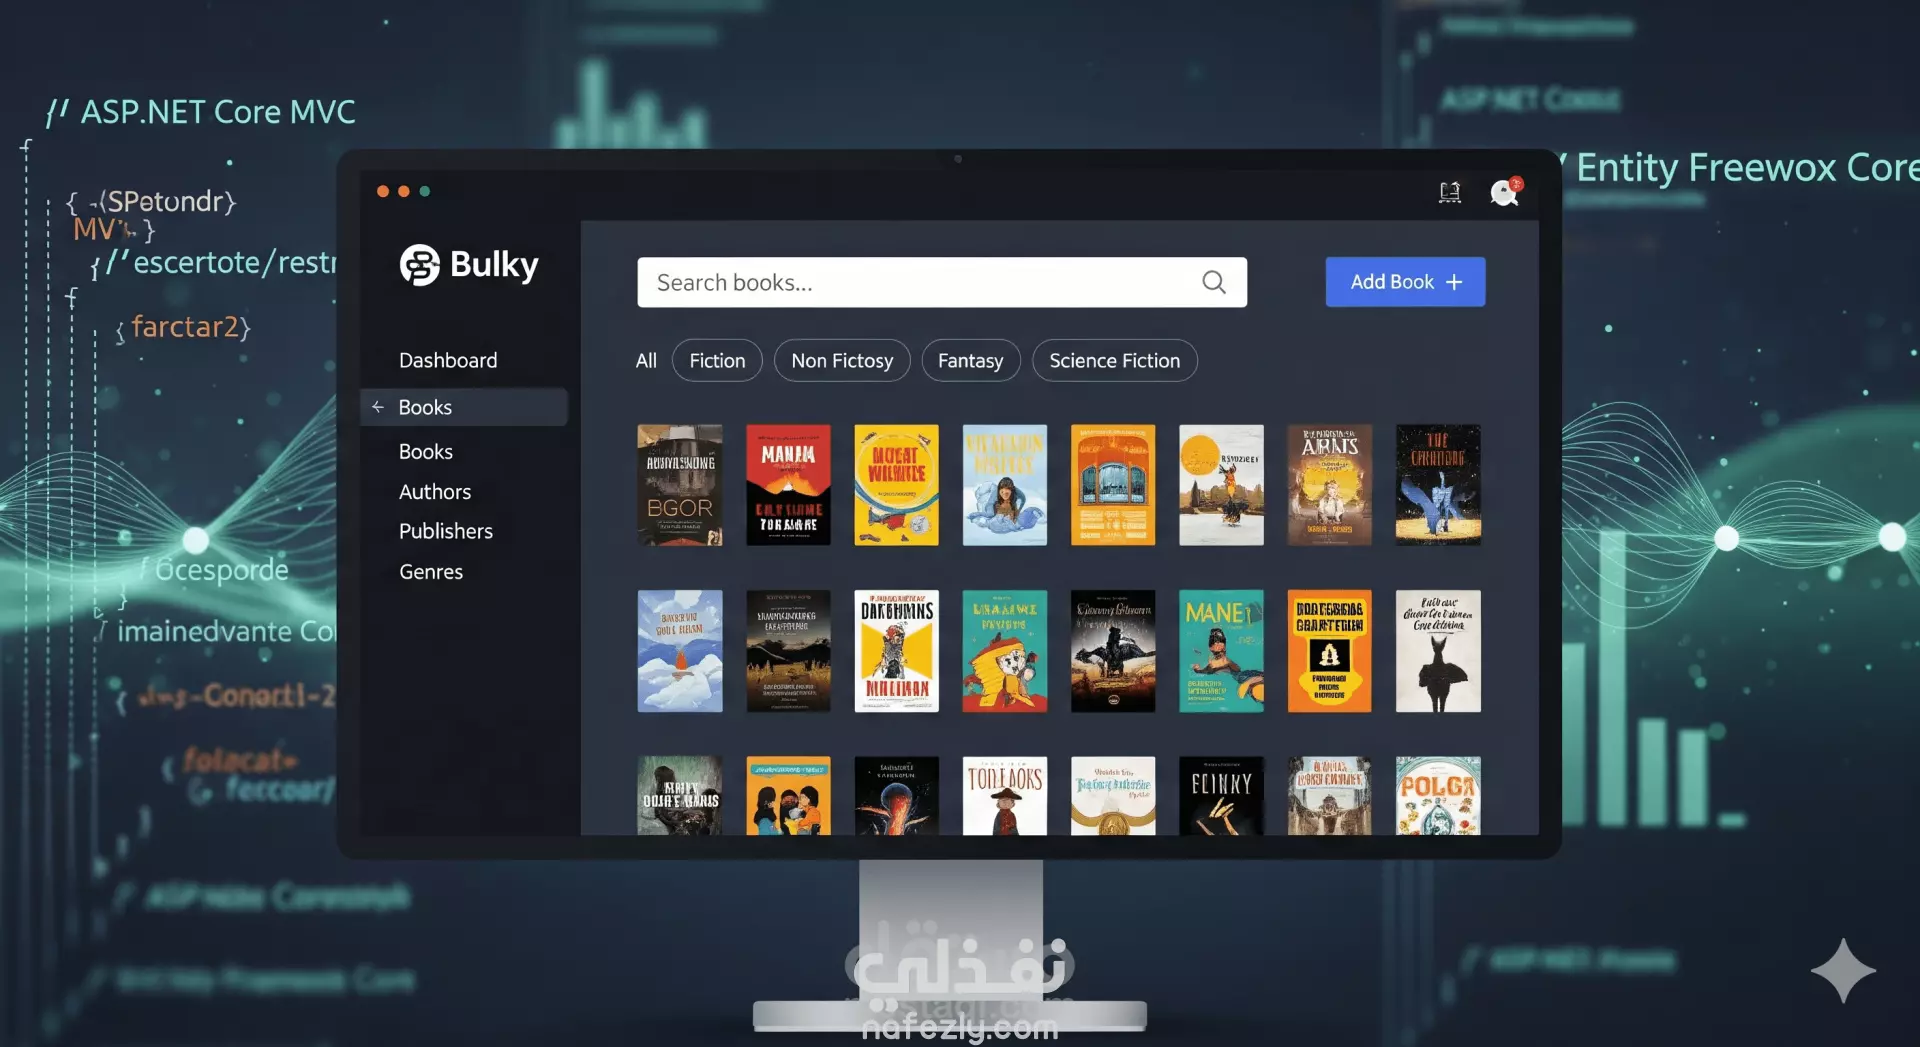
Task: Open the dark raven book cover
Action: coord(1113,651)
